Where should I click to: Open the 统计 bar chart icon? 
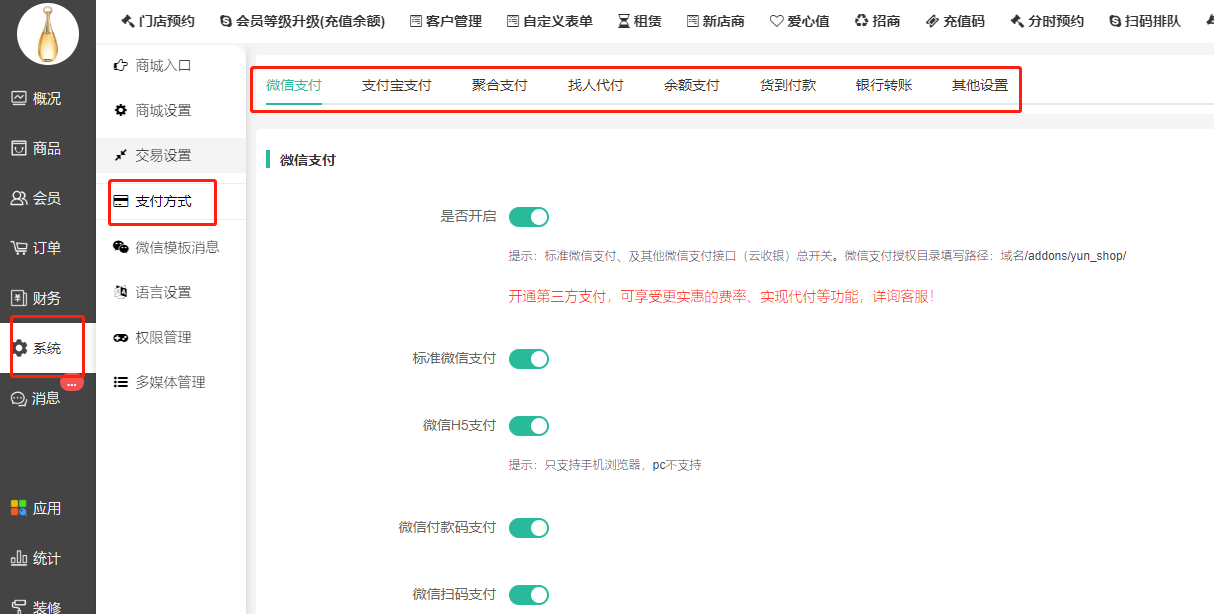(19, 558)
